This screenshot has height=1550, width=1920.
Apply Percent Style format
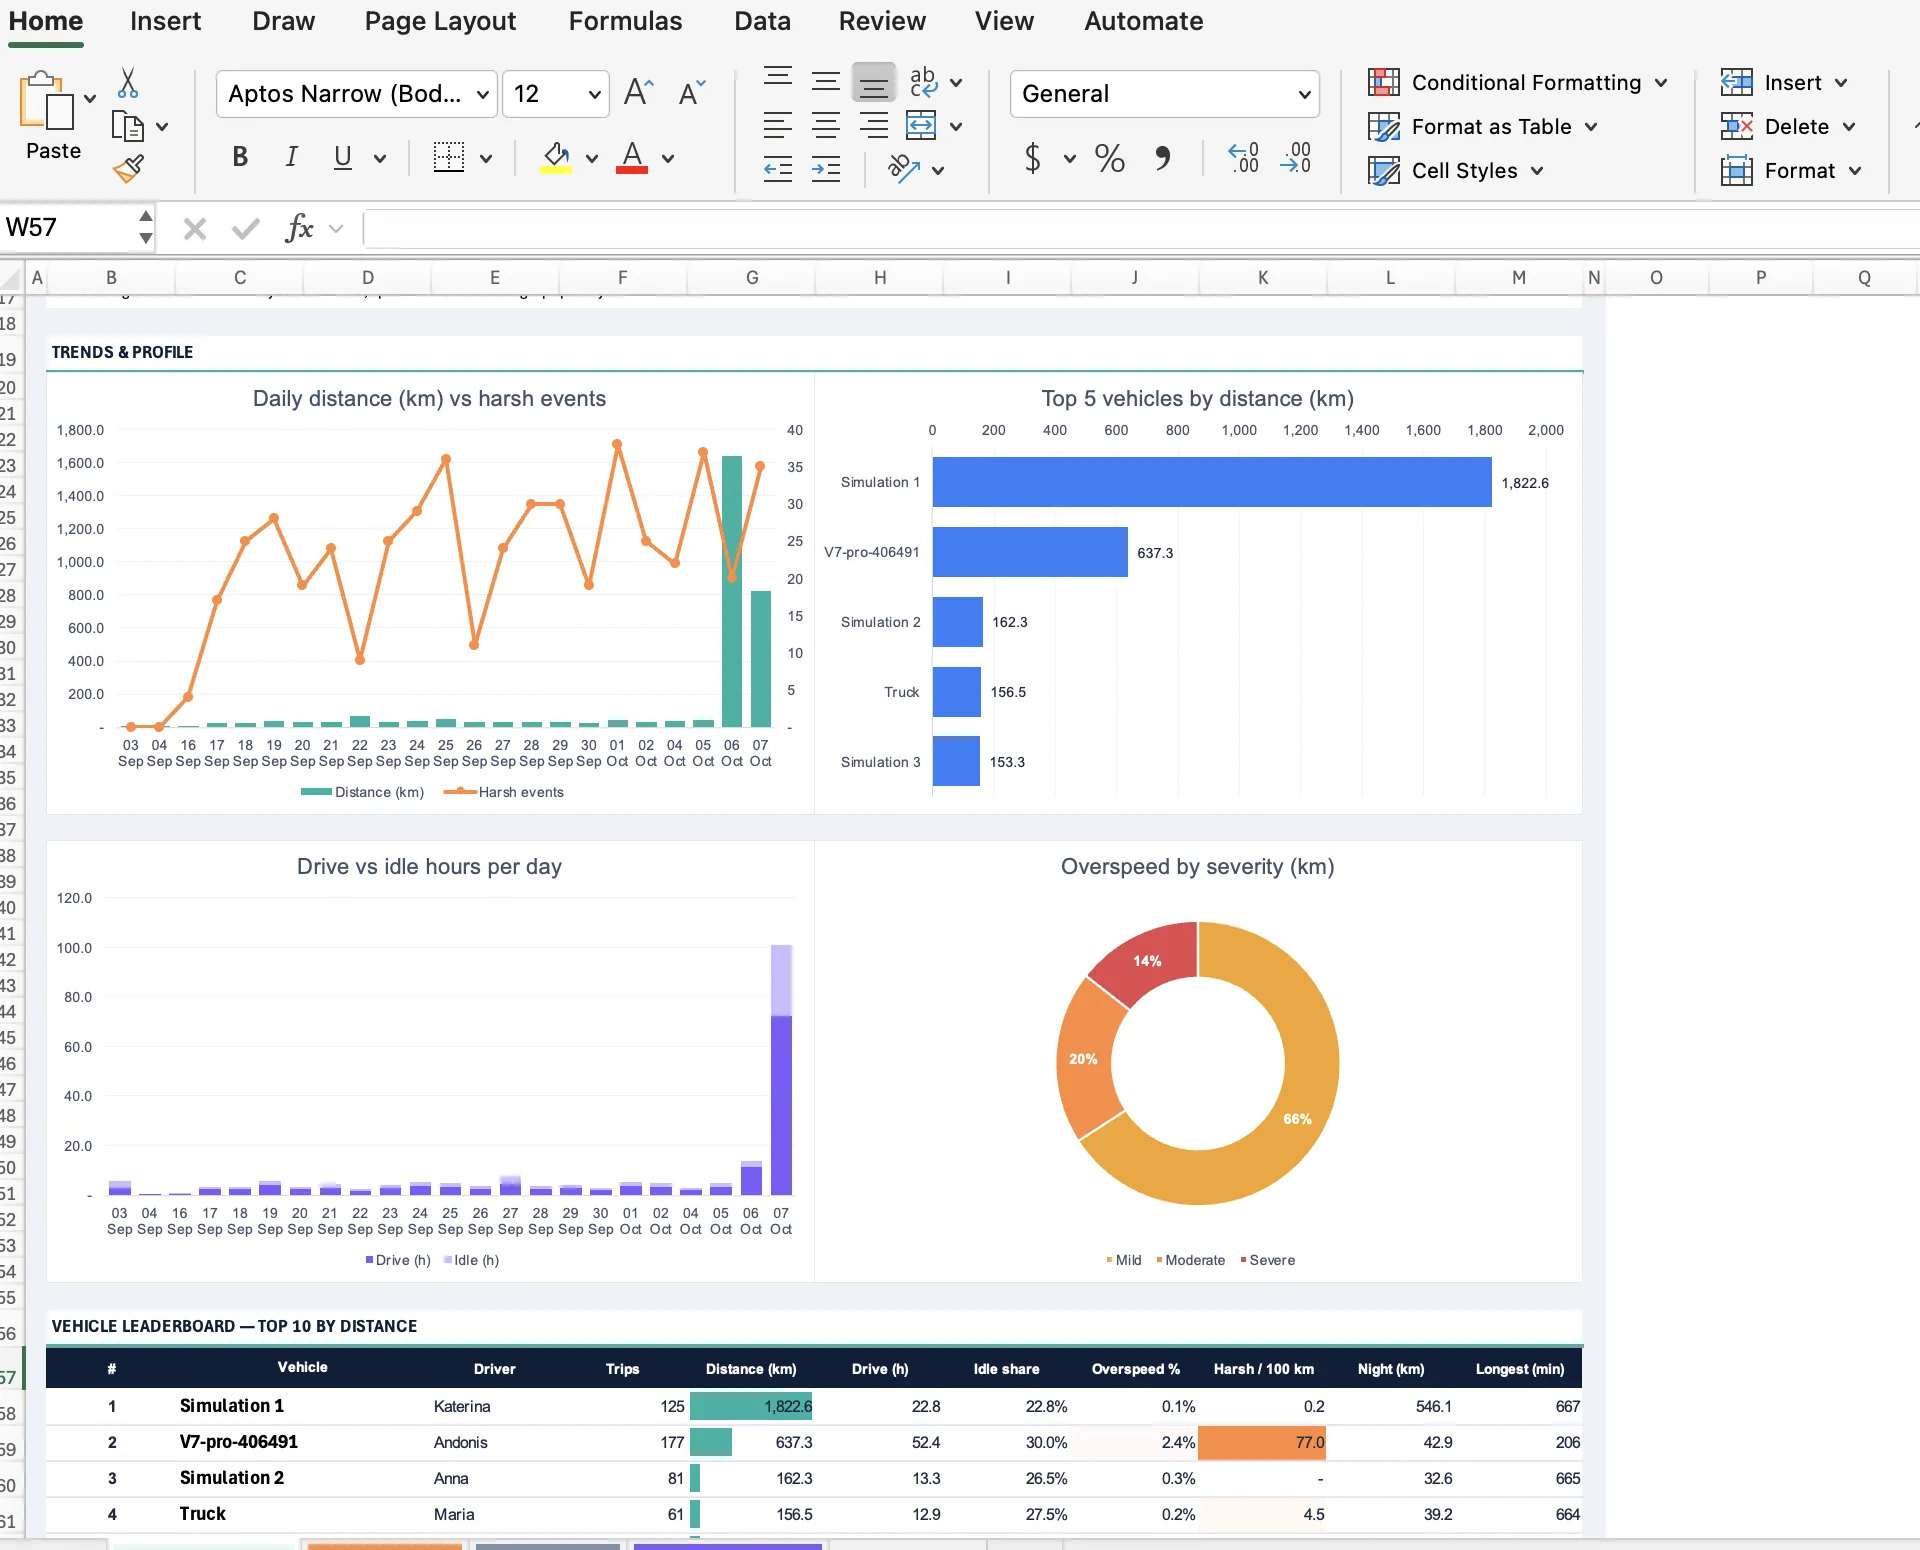click(x=1110, y=158)
